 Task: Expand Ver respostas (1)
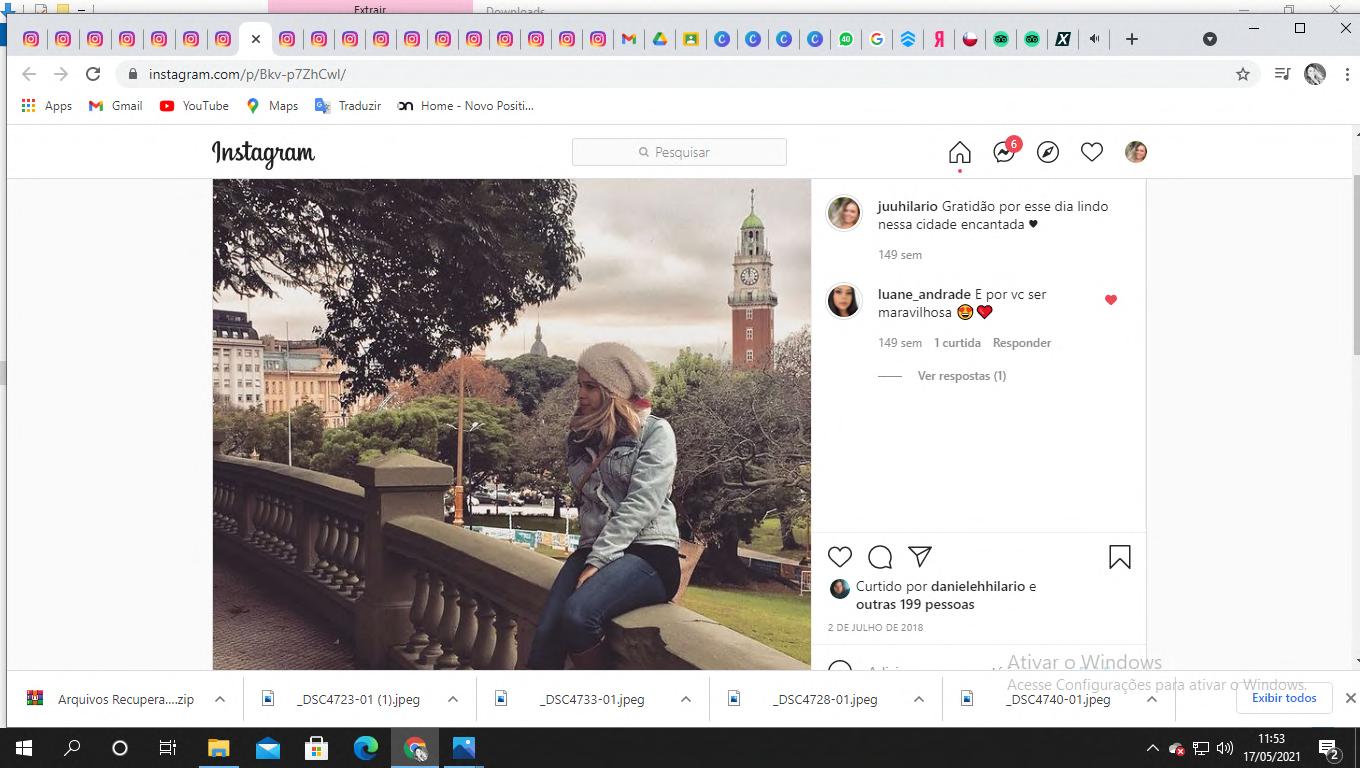[x=962, y=376]
